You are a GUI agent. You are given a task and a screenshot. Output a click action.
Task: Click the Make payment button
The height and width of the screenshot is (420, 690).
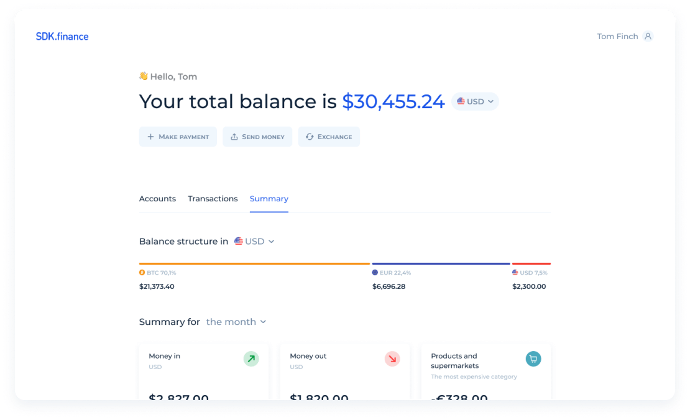[178, 137]
